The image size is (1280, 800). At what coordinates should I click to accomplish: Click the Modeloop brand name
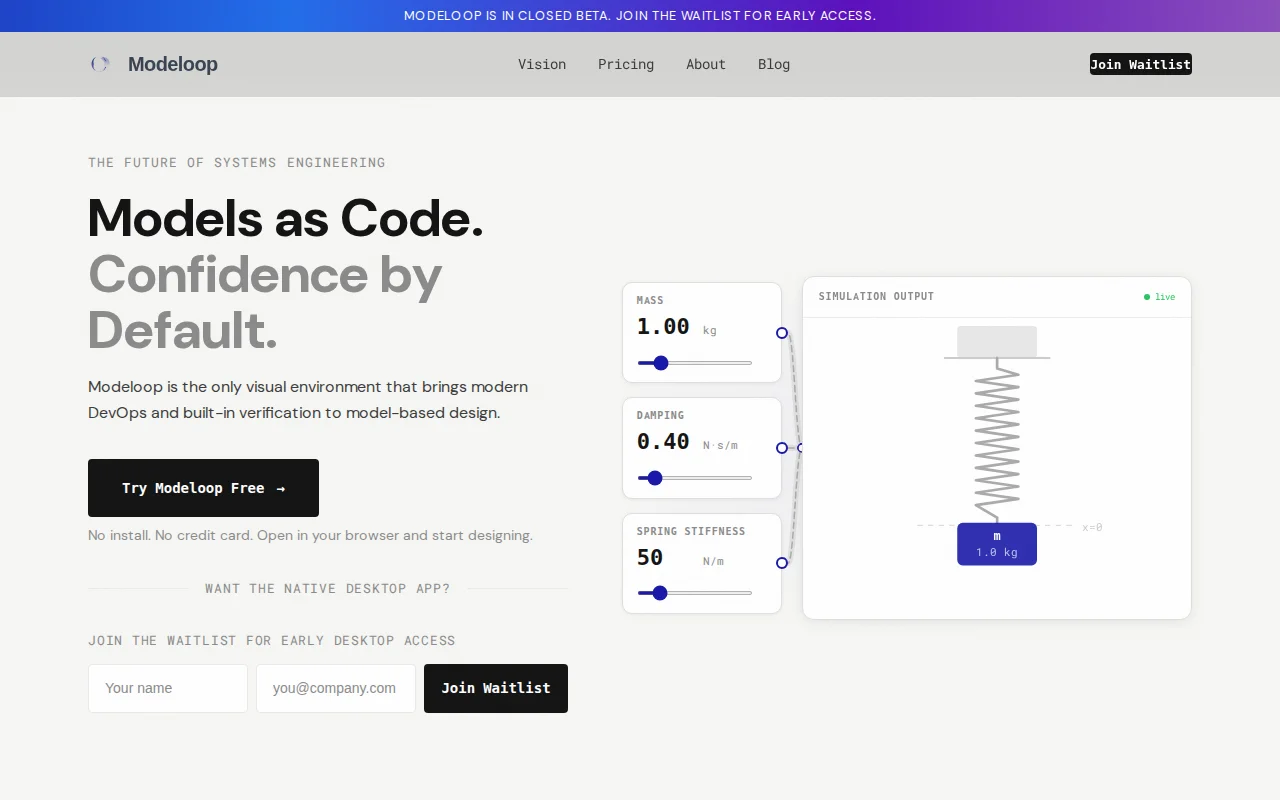tap(173, 64)
